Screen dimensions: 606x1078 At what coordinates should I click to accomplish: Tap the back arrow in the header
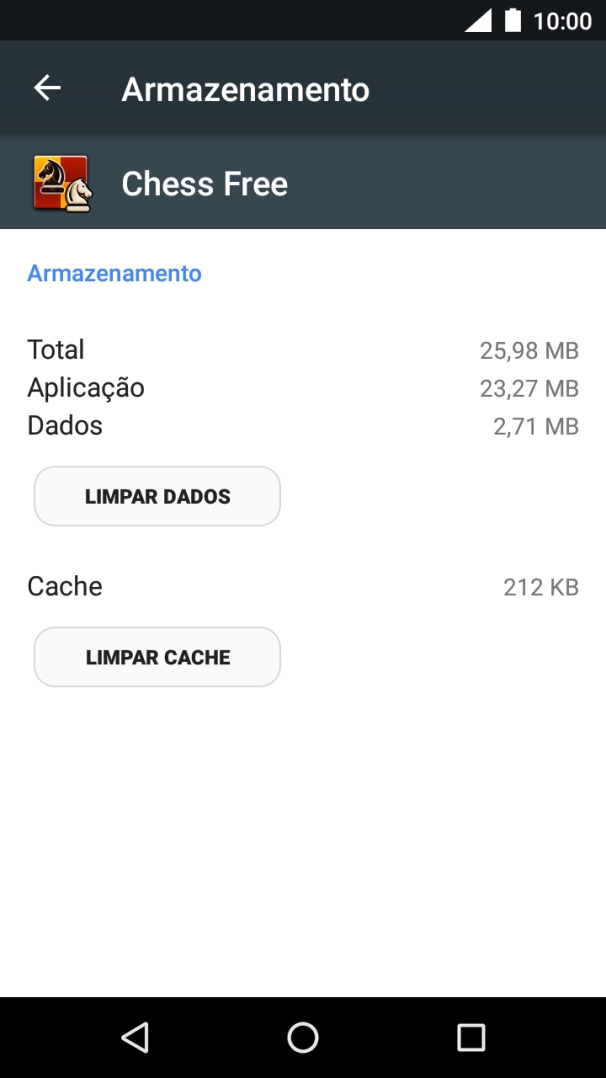46,88
